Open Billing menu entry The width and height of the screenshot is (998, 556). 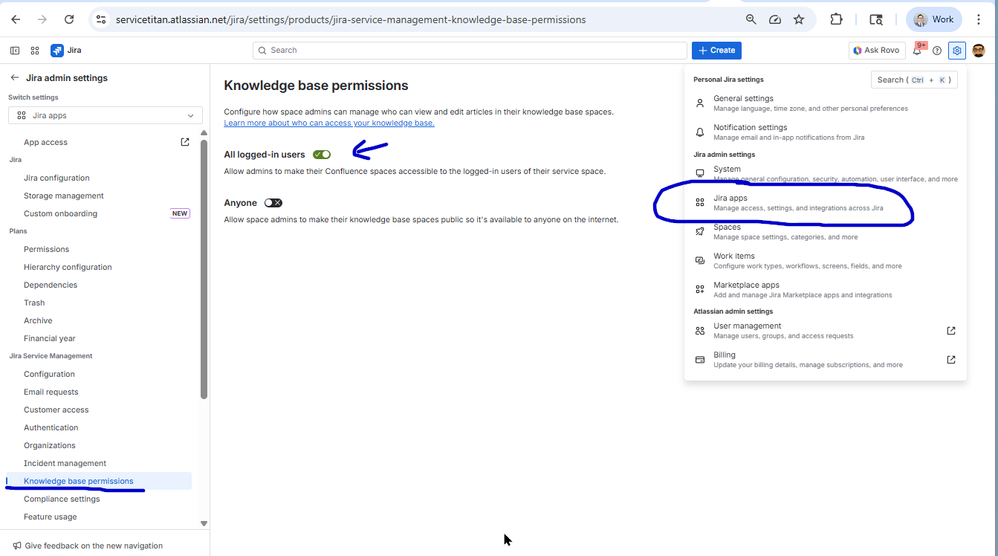(825, 359)
